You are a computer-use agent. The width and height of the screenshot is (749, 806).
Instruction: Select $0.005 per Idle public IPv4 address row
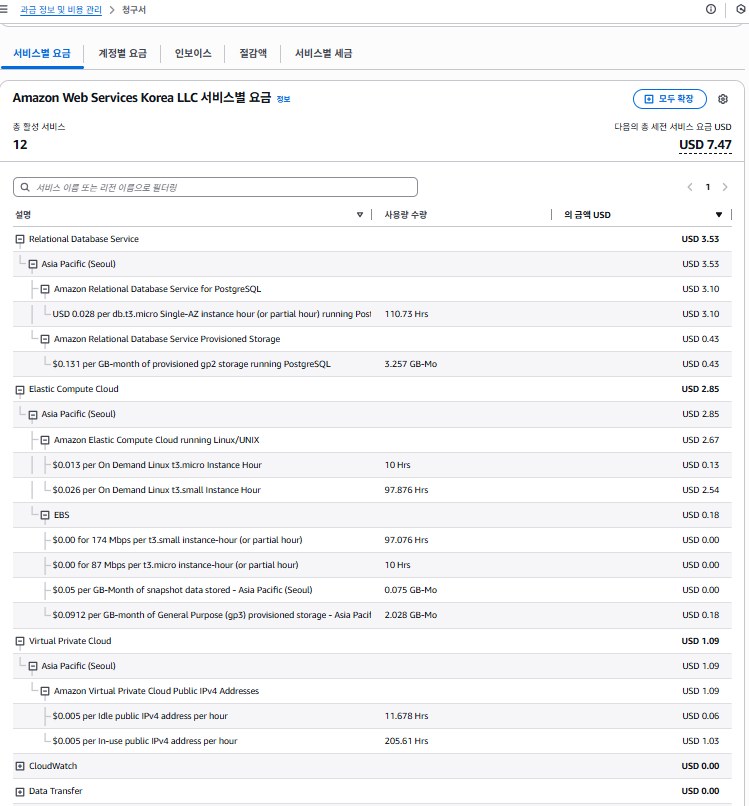(x=372, y=716)
